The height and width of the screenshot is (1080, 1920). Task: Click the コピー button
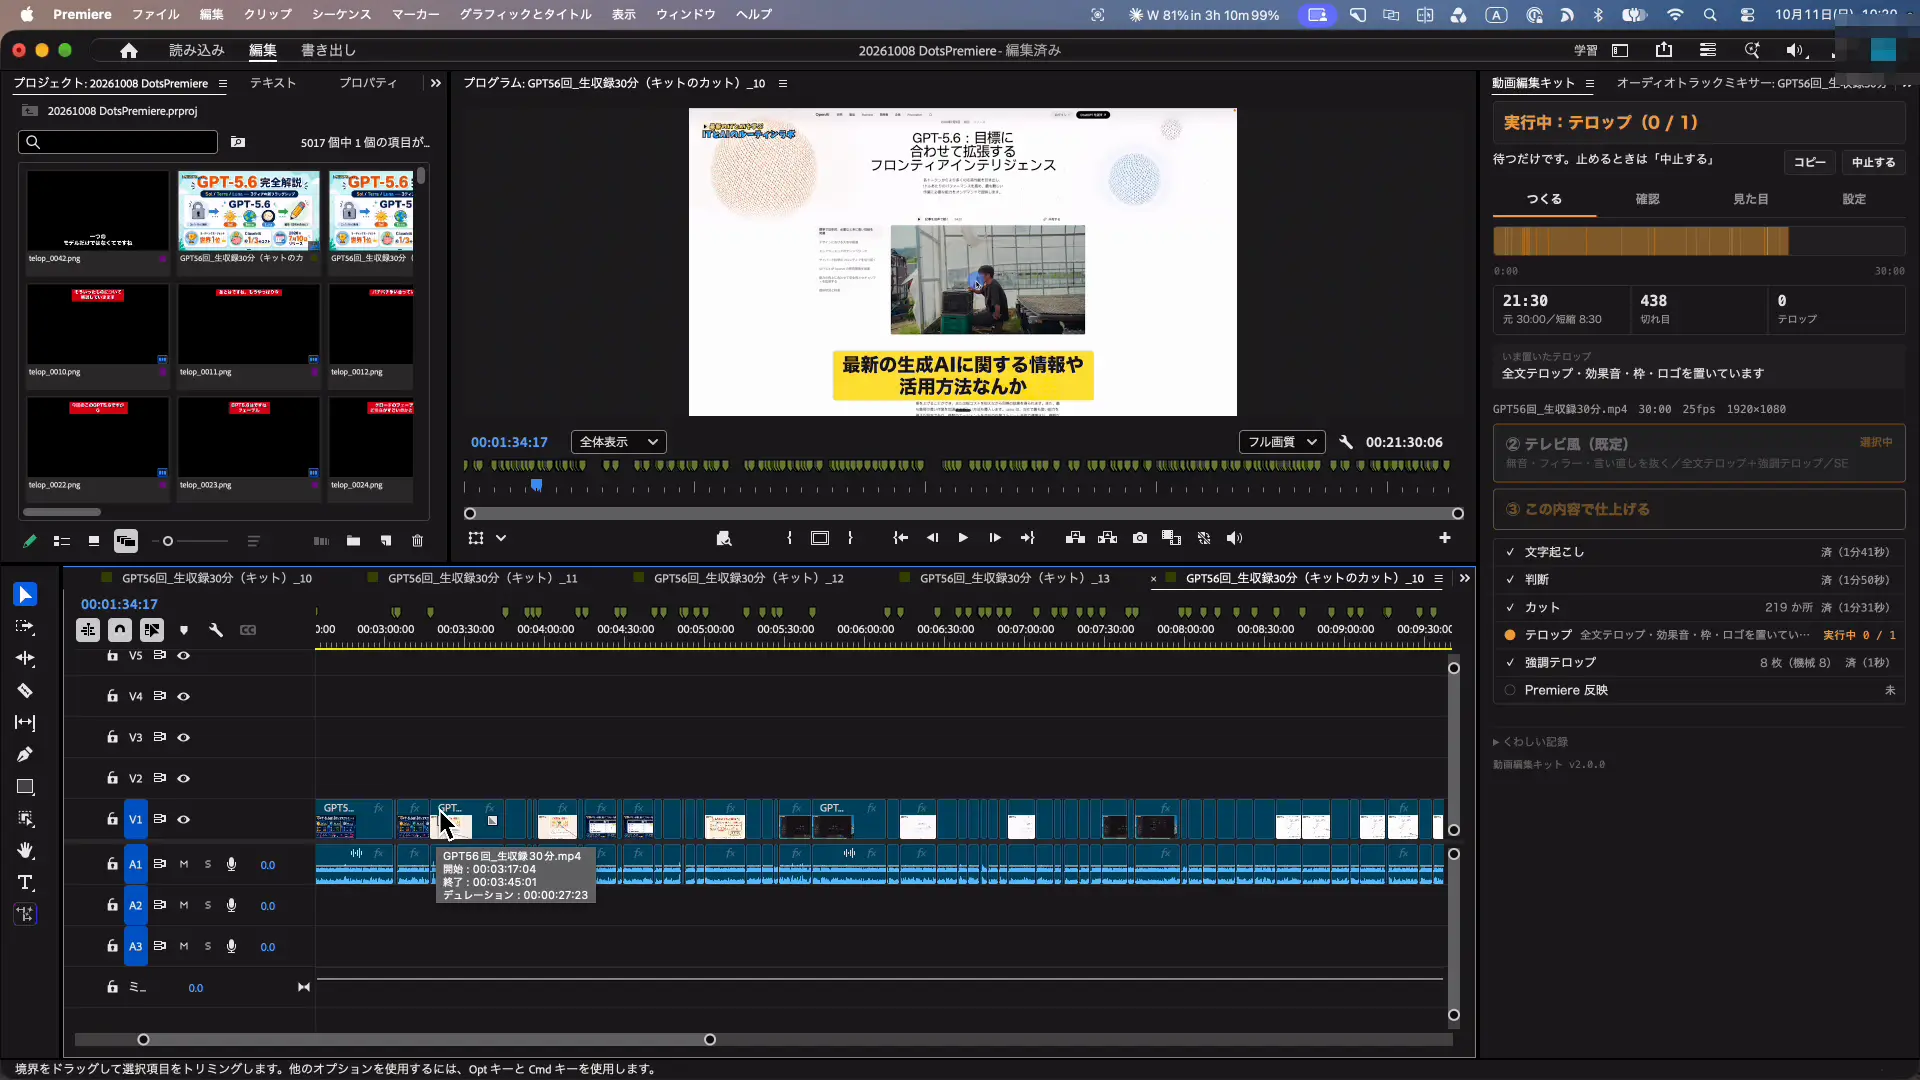pos(1809,162)
